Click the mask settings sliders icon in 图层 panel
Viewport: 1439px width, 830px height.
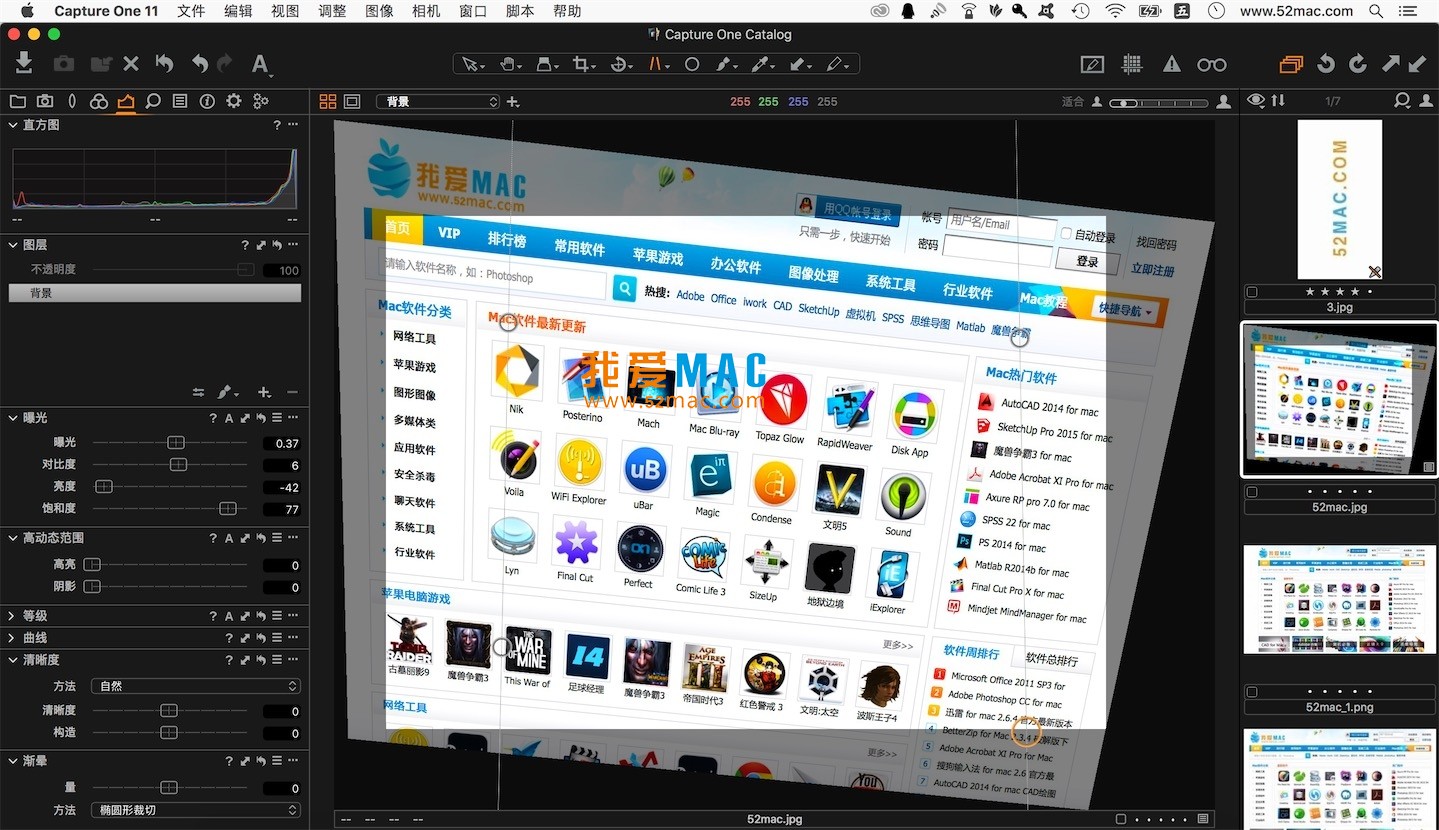click(x=198, y=392)
